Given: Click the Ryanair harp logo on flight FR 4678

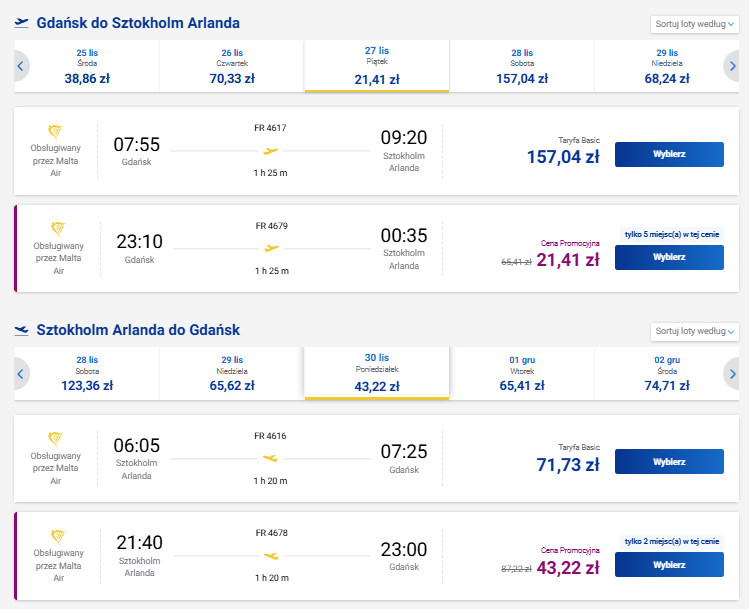Looking at the screenshot, I should 58,536.
